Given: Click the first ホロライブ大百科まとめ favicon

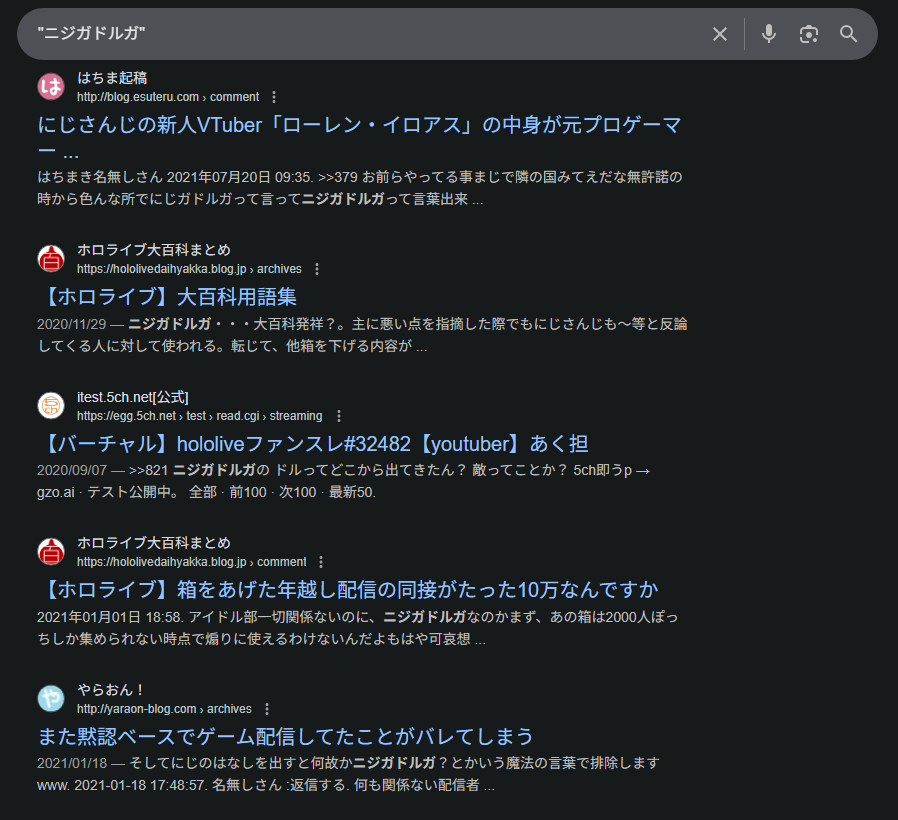Looking at the screenshot, I should coord(51,259).
